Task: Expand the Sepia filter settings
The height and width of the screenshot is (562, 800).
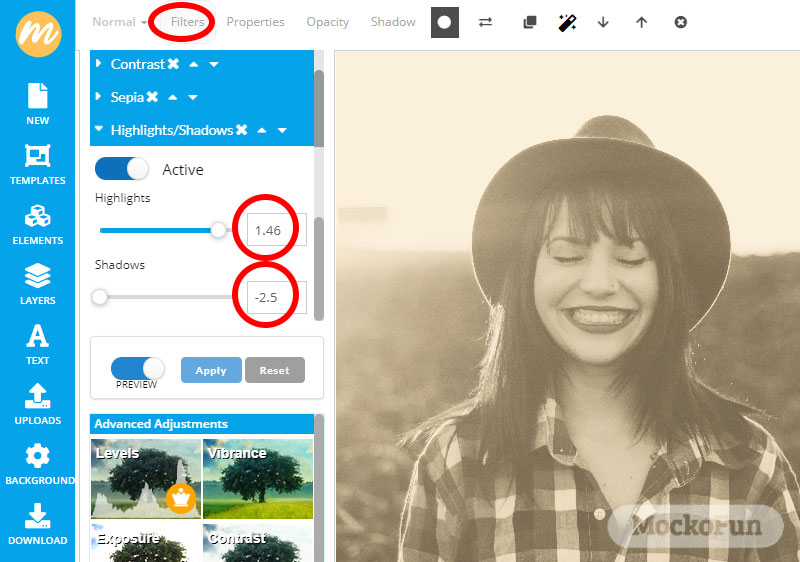Action: 98,96
